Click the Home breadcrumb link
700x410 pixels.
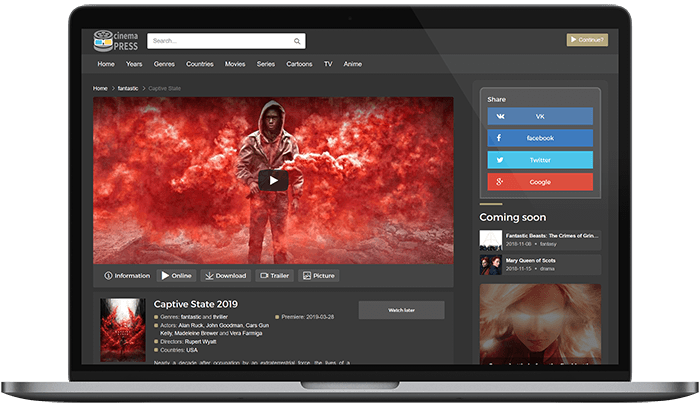(100, 88)
